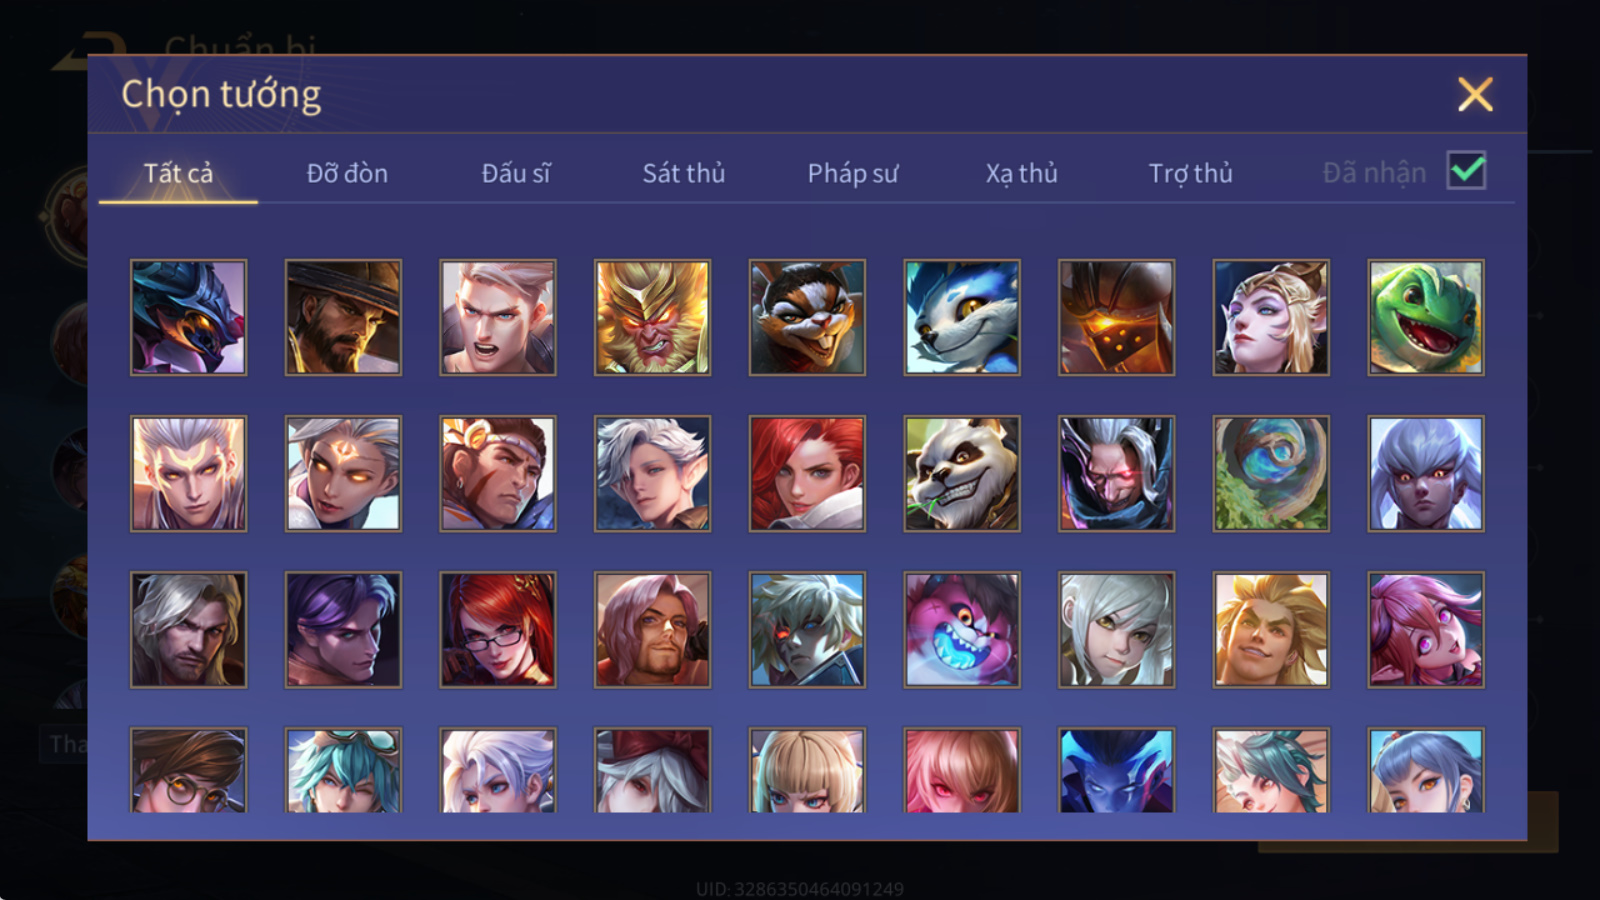This screenshot has width=1600, height=900.
Task: Switch to the Đỡ đòn tab
Action: pyautogui.click(x=347, y=173)
